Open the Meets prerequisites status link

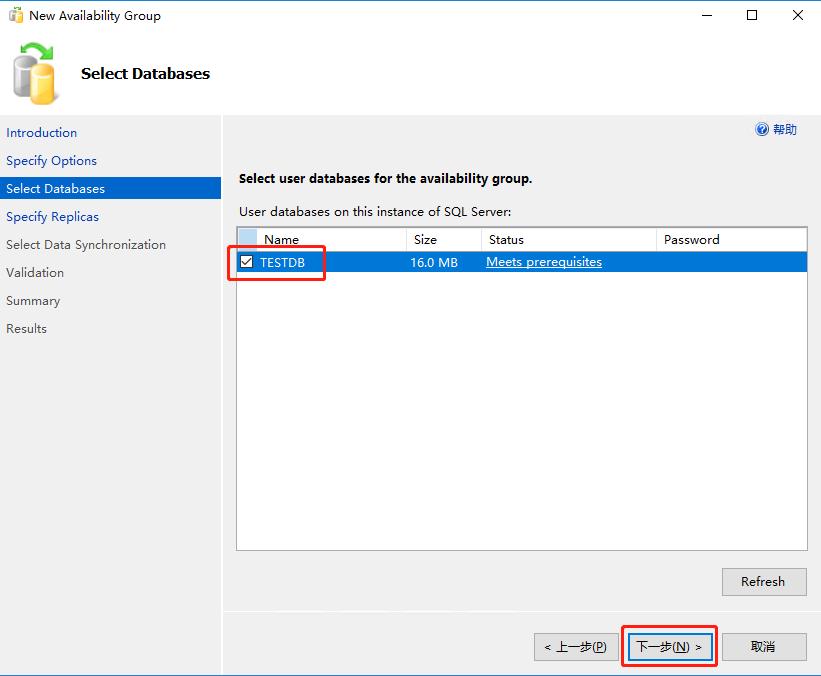coord(544,262)
